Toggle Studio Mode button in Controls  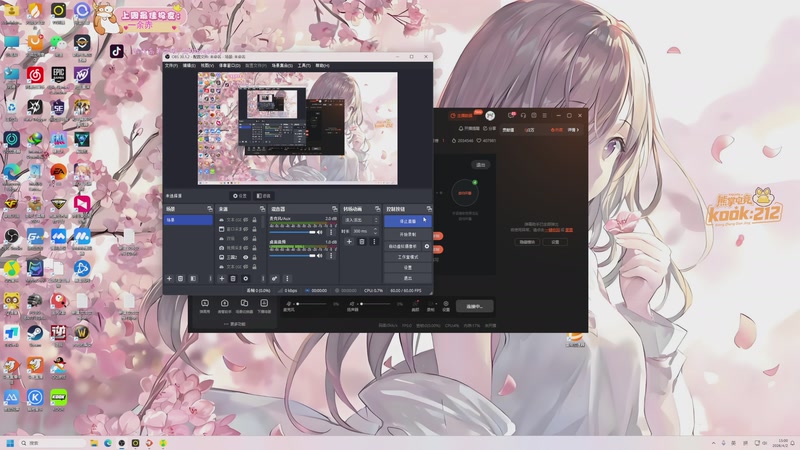click(x=408, y=257)
